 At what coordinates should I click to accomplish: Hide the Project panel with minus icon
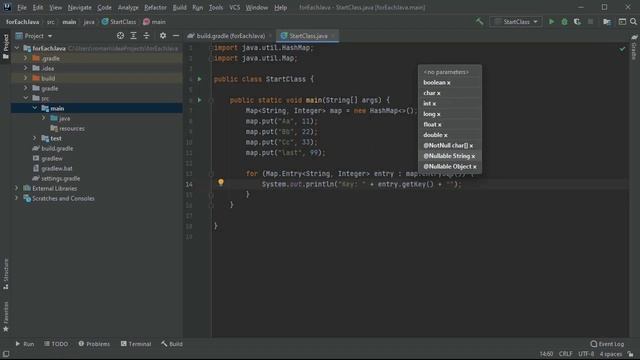tap(176, 36)
